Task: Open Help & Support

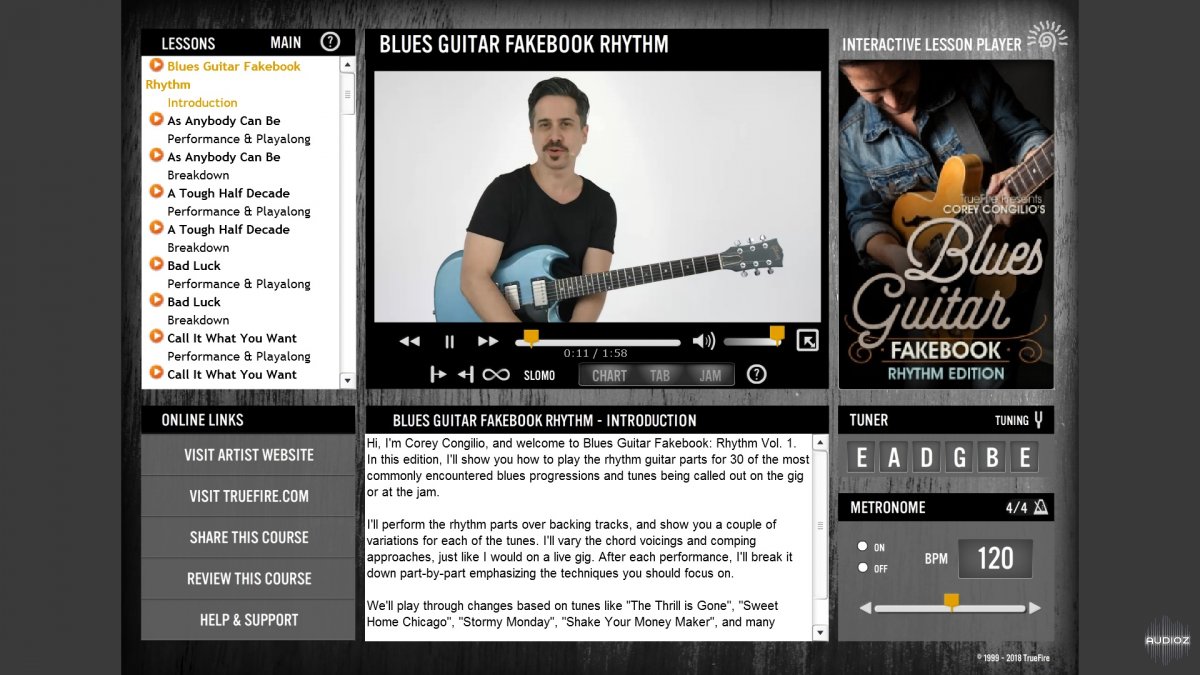Action: tap(248, 620)
